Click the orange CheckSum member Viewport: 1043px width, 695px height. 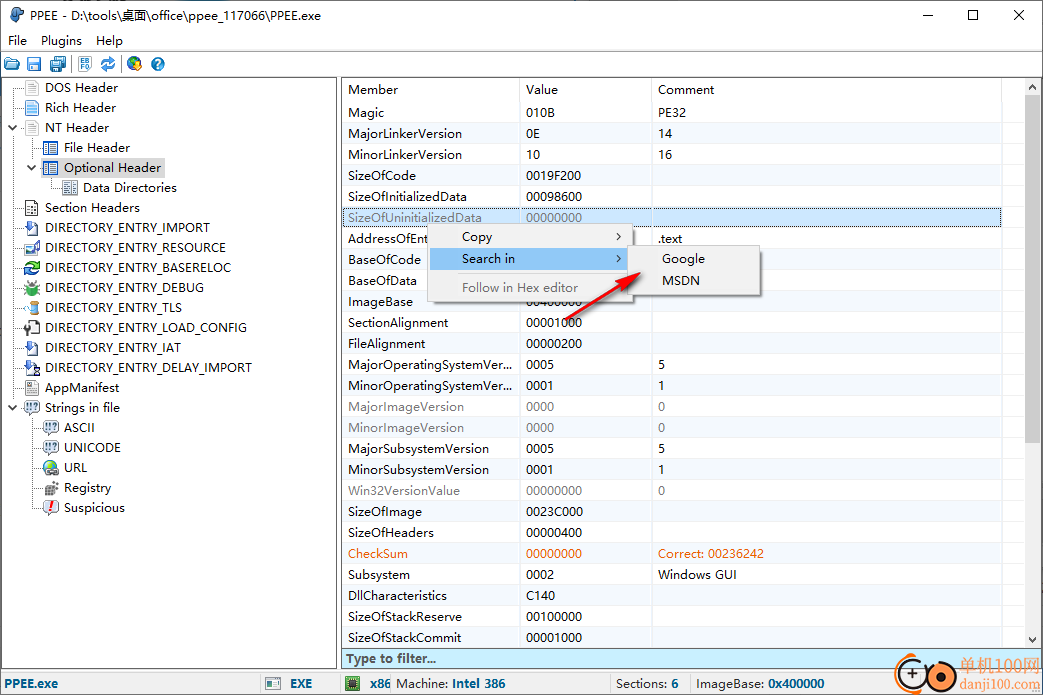378,553
